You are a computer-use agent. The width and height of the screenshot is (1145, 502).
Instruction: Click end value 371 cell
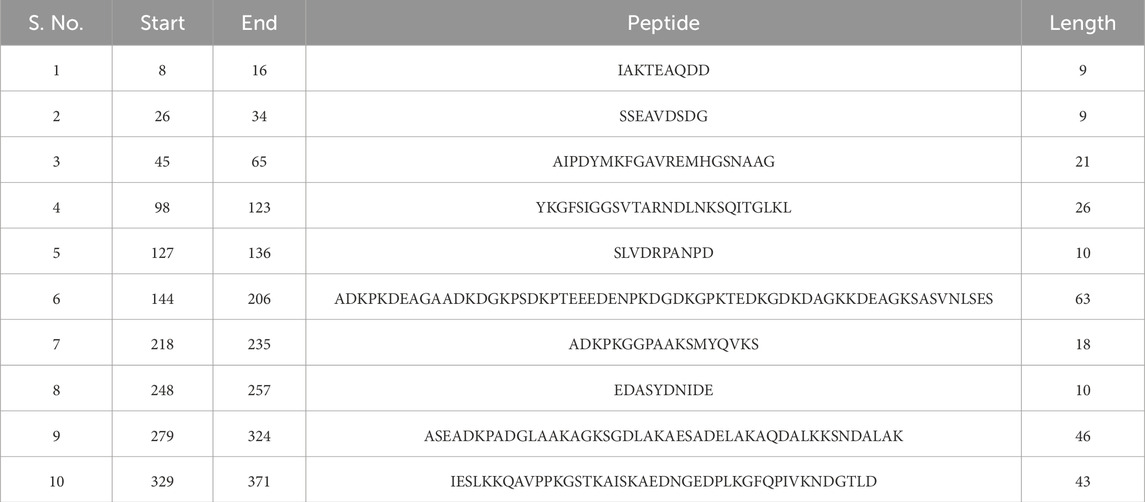[x=259, y=482]
